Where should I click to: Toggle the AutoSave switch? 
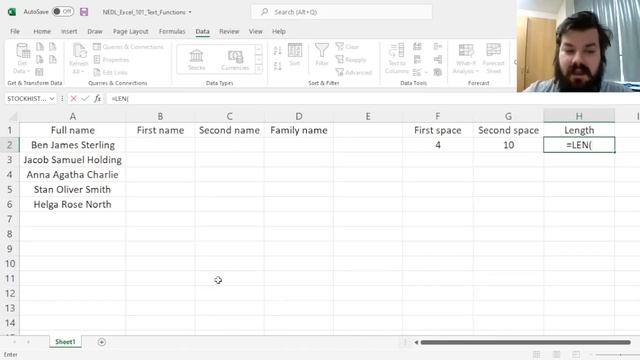(62, 12)
